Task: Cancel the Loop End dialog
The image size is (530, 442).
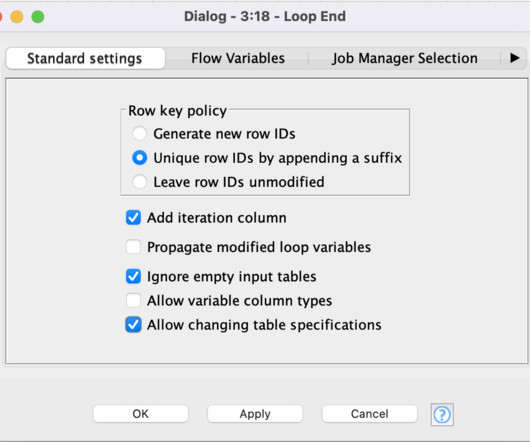Action: point(369,414)
